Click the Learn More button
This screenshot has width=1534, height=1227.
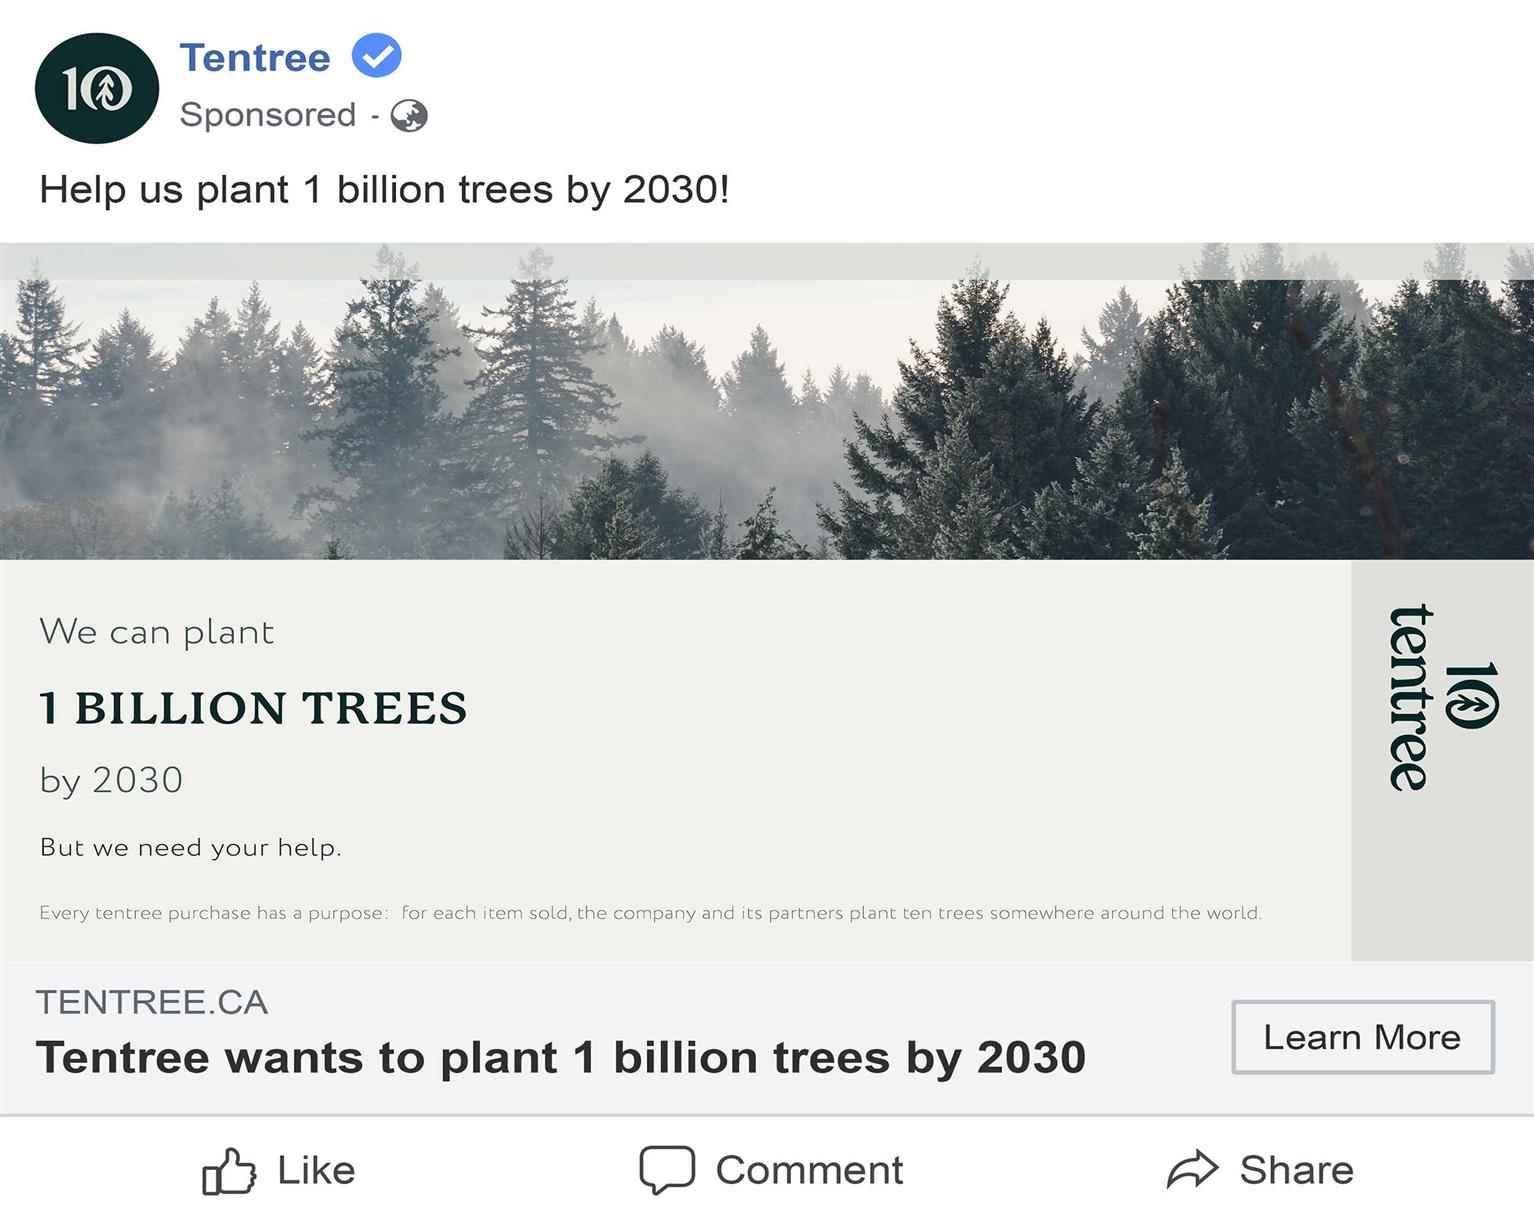1363,1037
